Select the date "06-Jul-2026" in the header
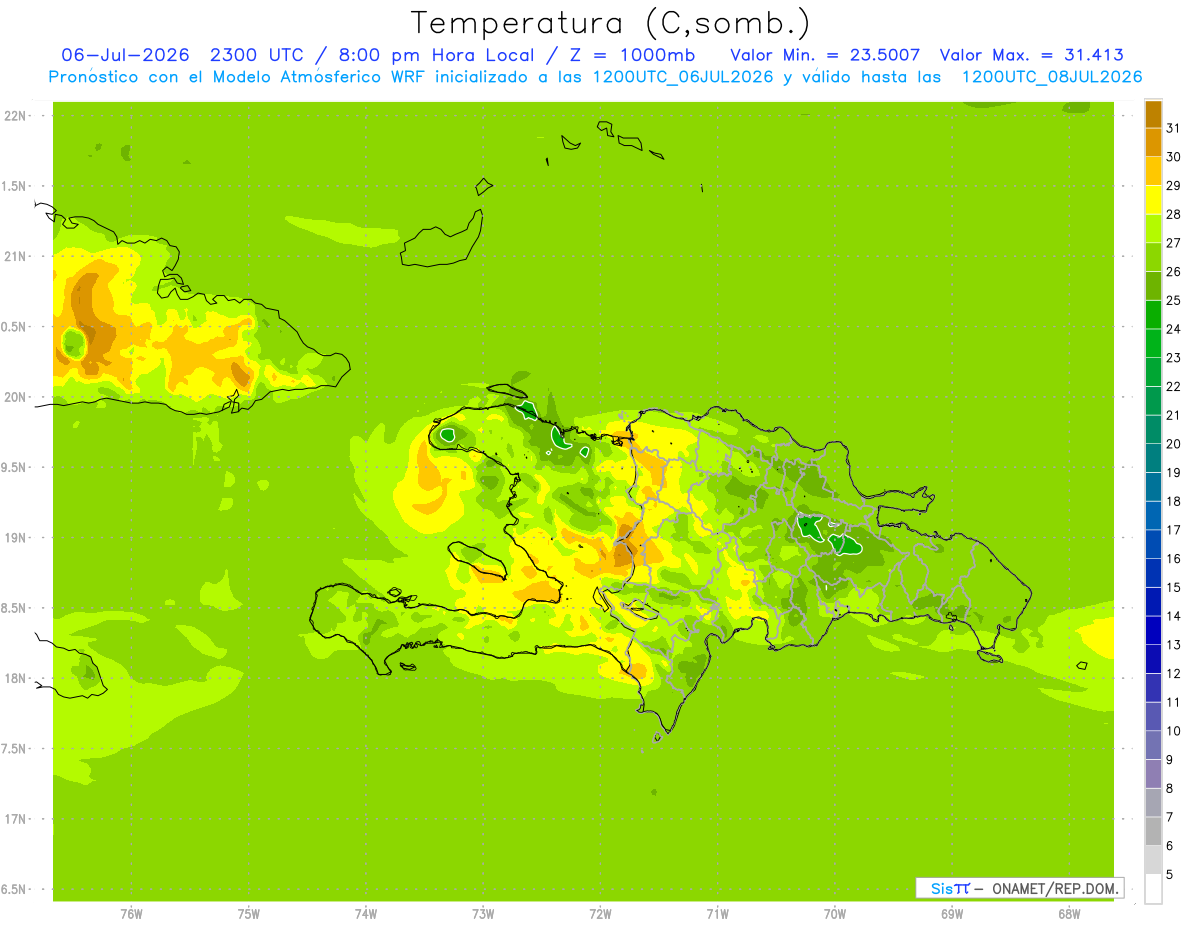 [125, 55]
